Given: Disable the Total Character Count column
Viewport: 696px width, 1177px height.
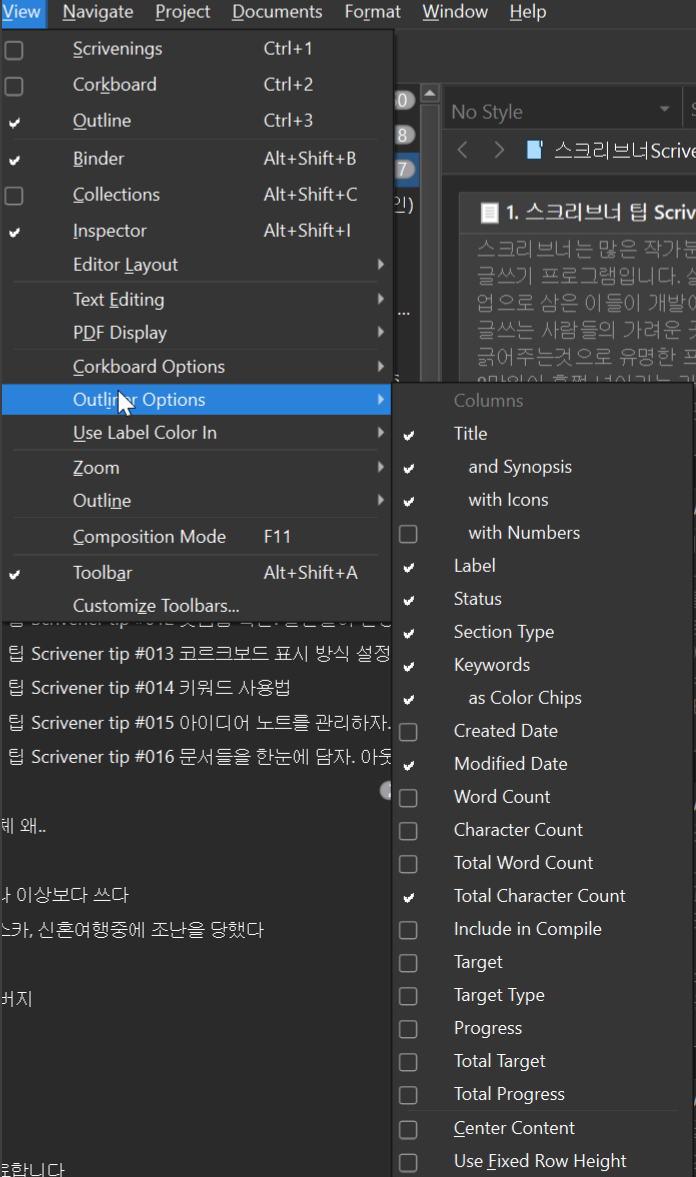Looking at the screenshot, I should pyautogui.click(x=408, y=897).
